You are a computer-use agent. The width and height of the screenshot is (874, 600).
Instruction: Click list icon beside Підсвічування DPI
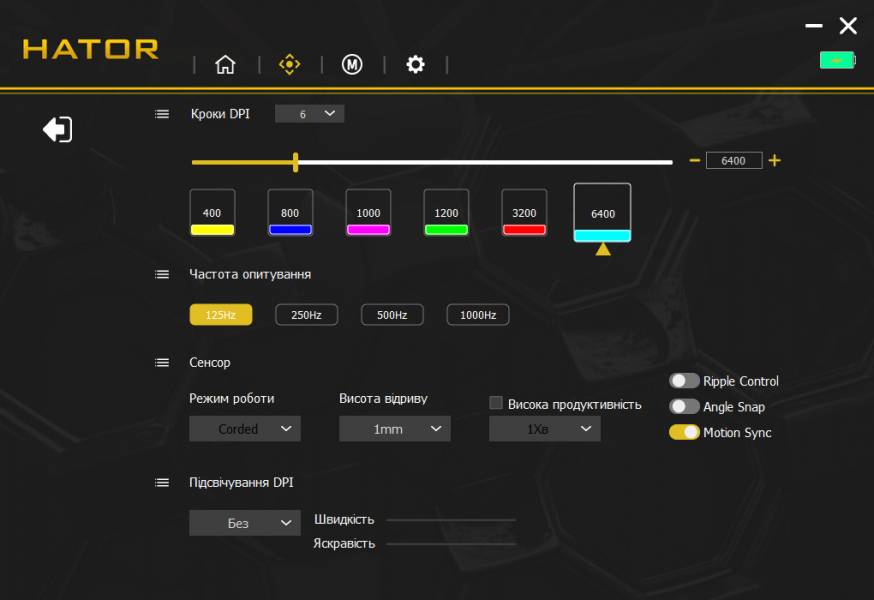[162, 482]
